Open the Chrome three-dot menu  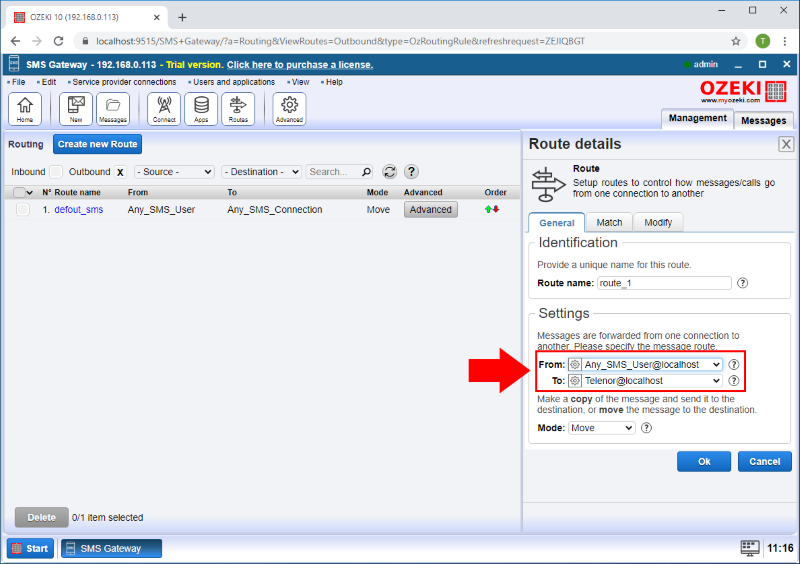coord(785,41)
